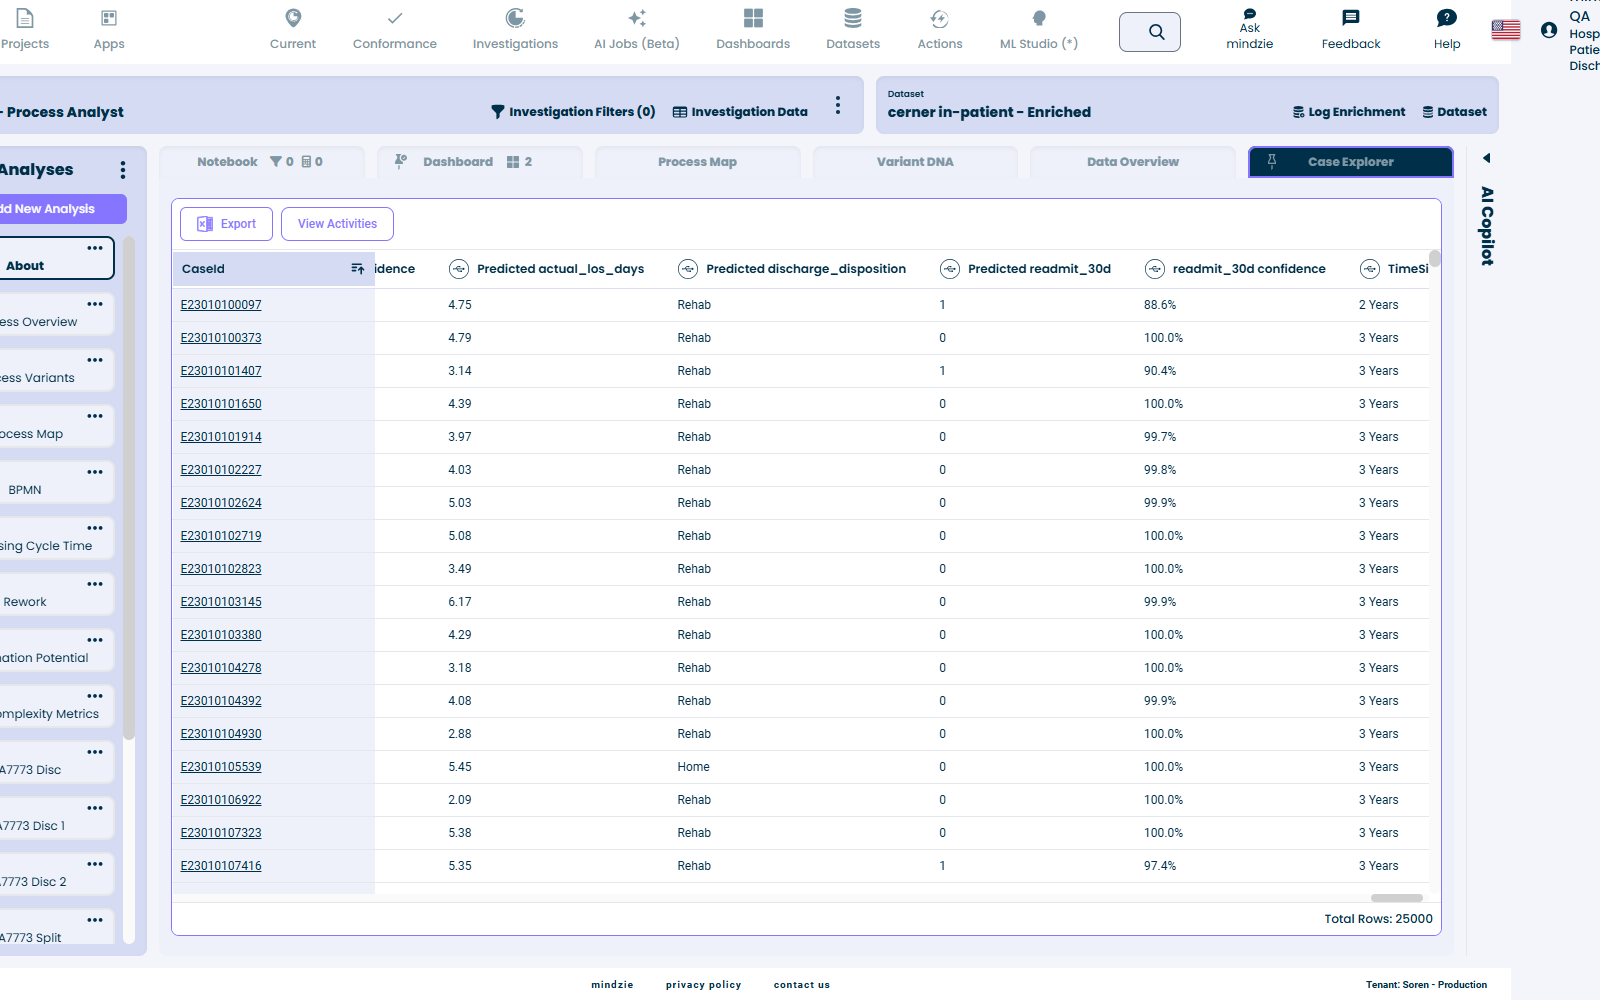Click Analyses list vertical scrollbar

129,490
